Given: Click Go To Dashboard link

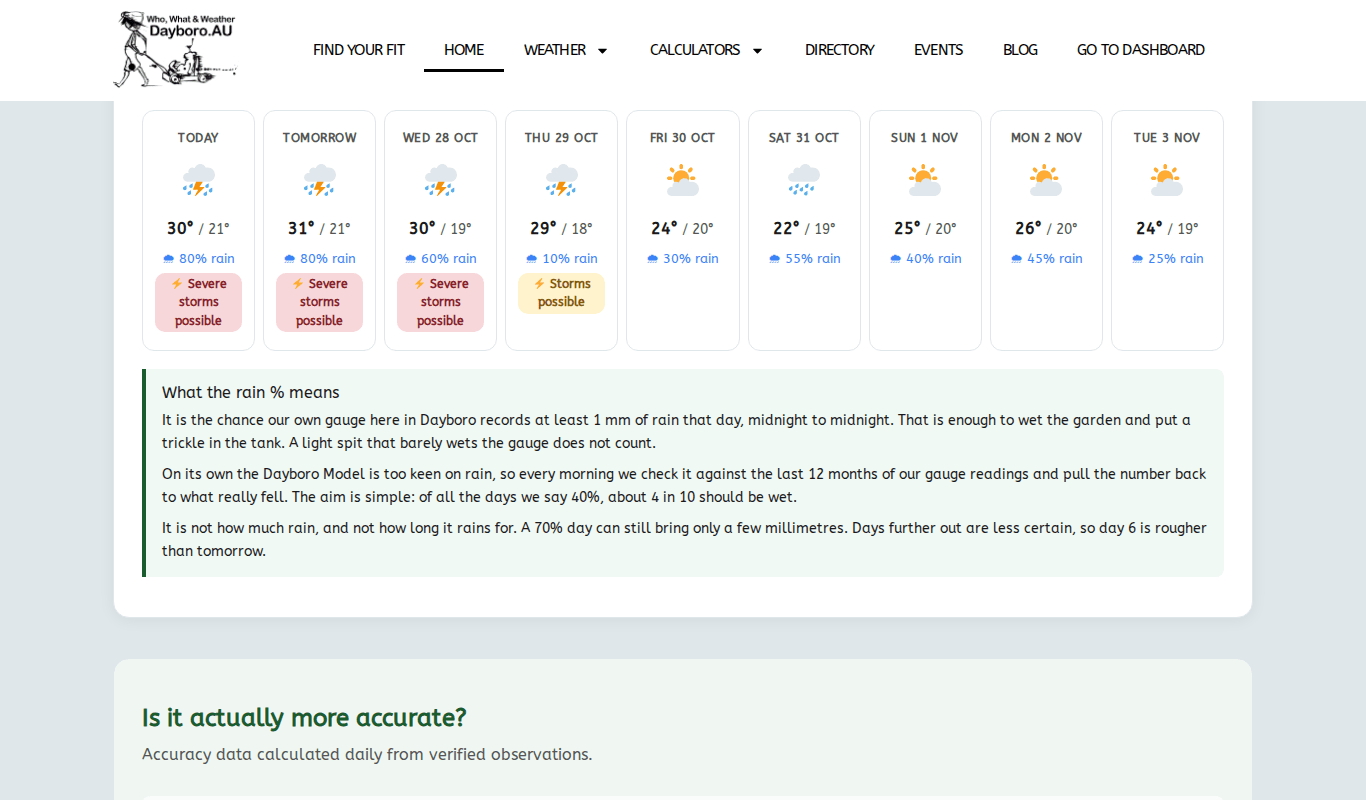Looking at the screenshot, I should [1141, 50].
